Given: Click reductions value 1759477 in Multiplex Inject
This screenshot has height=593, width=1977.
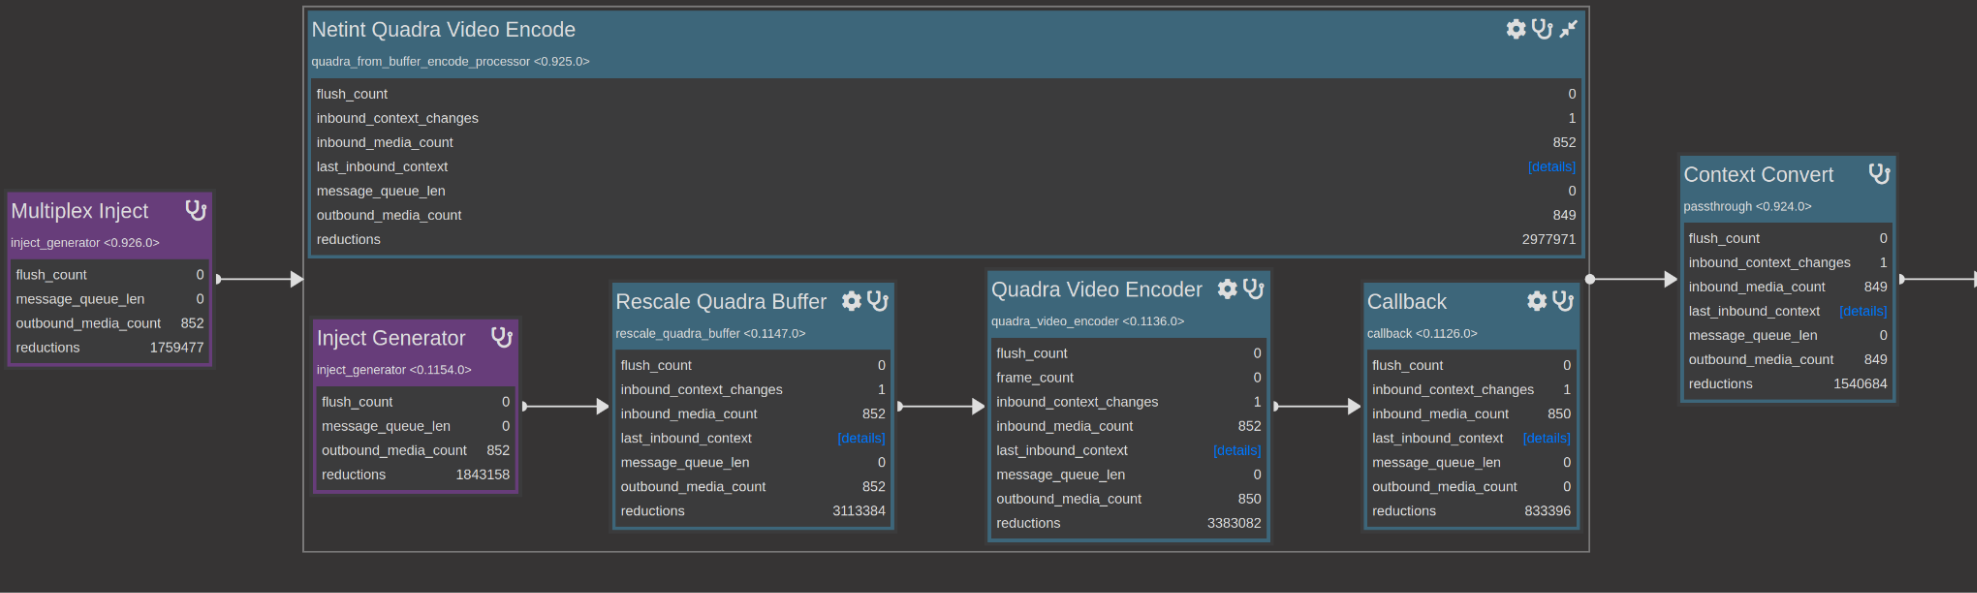Looking at the screenshot, I should pos(177,348).
